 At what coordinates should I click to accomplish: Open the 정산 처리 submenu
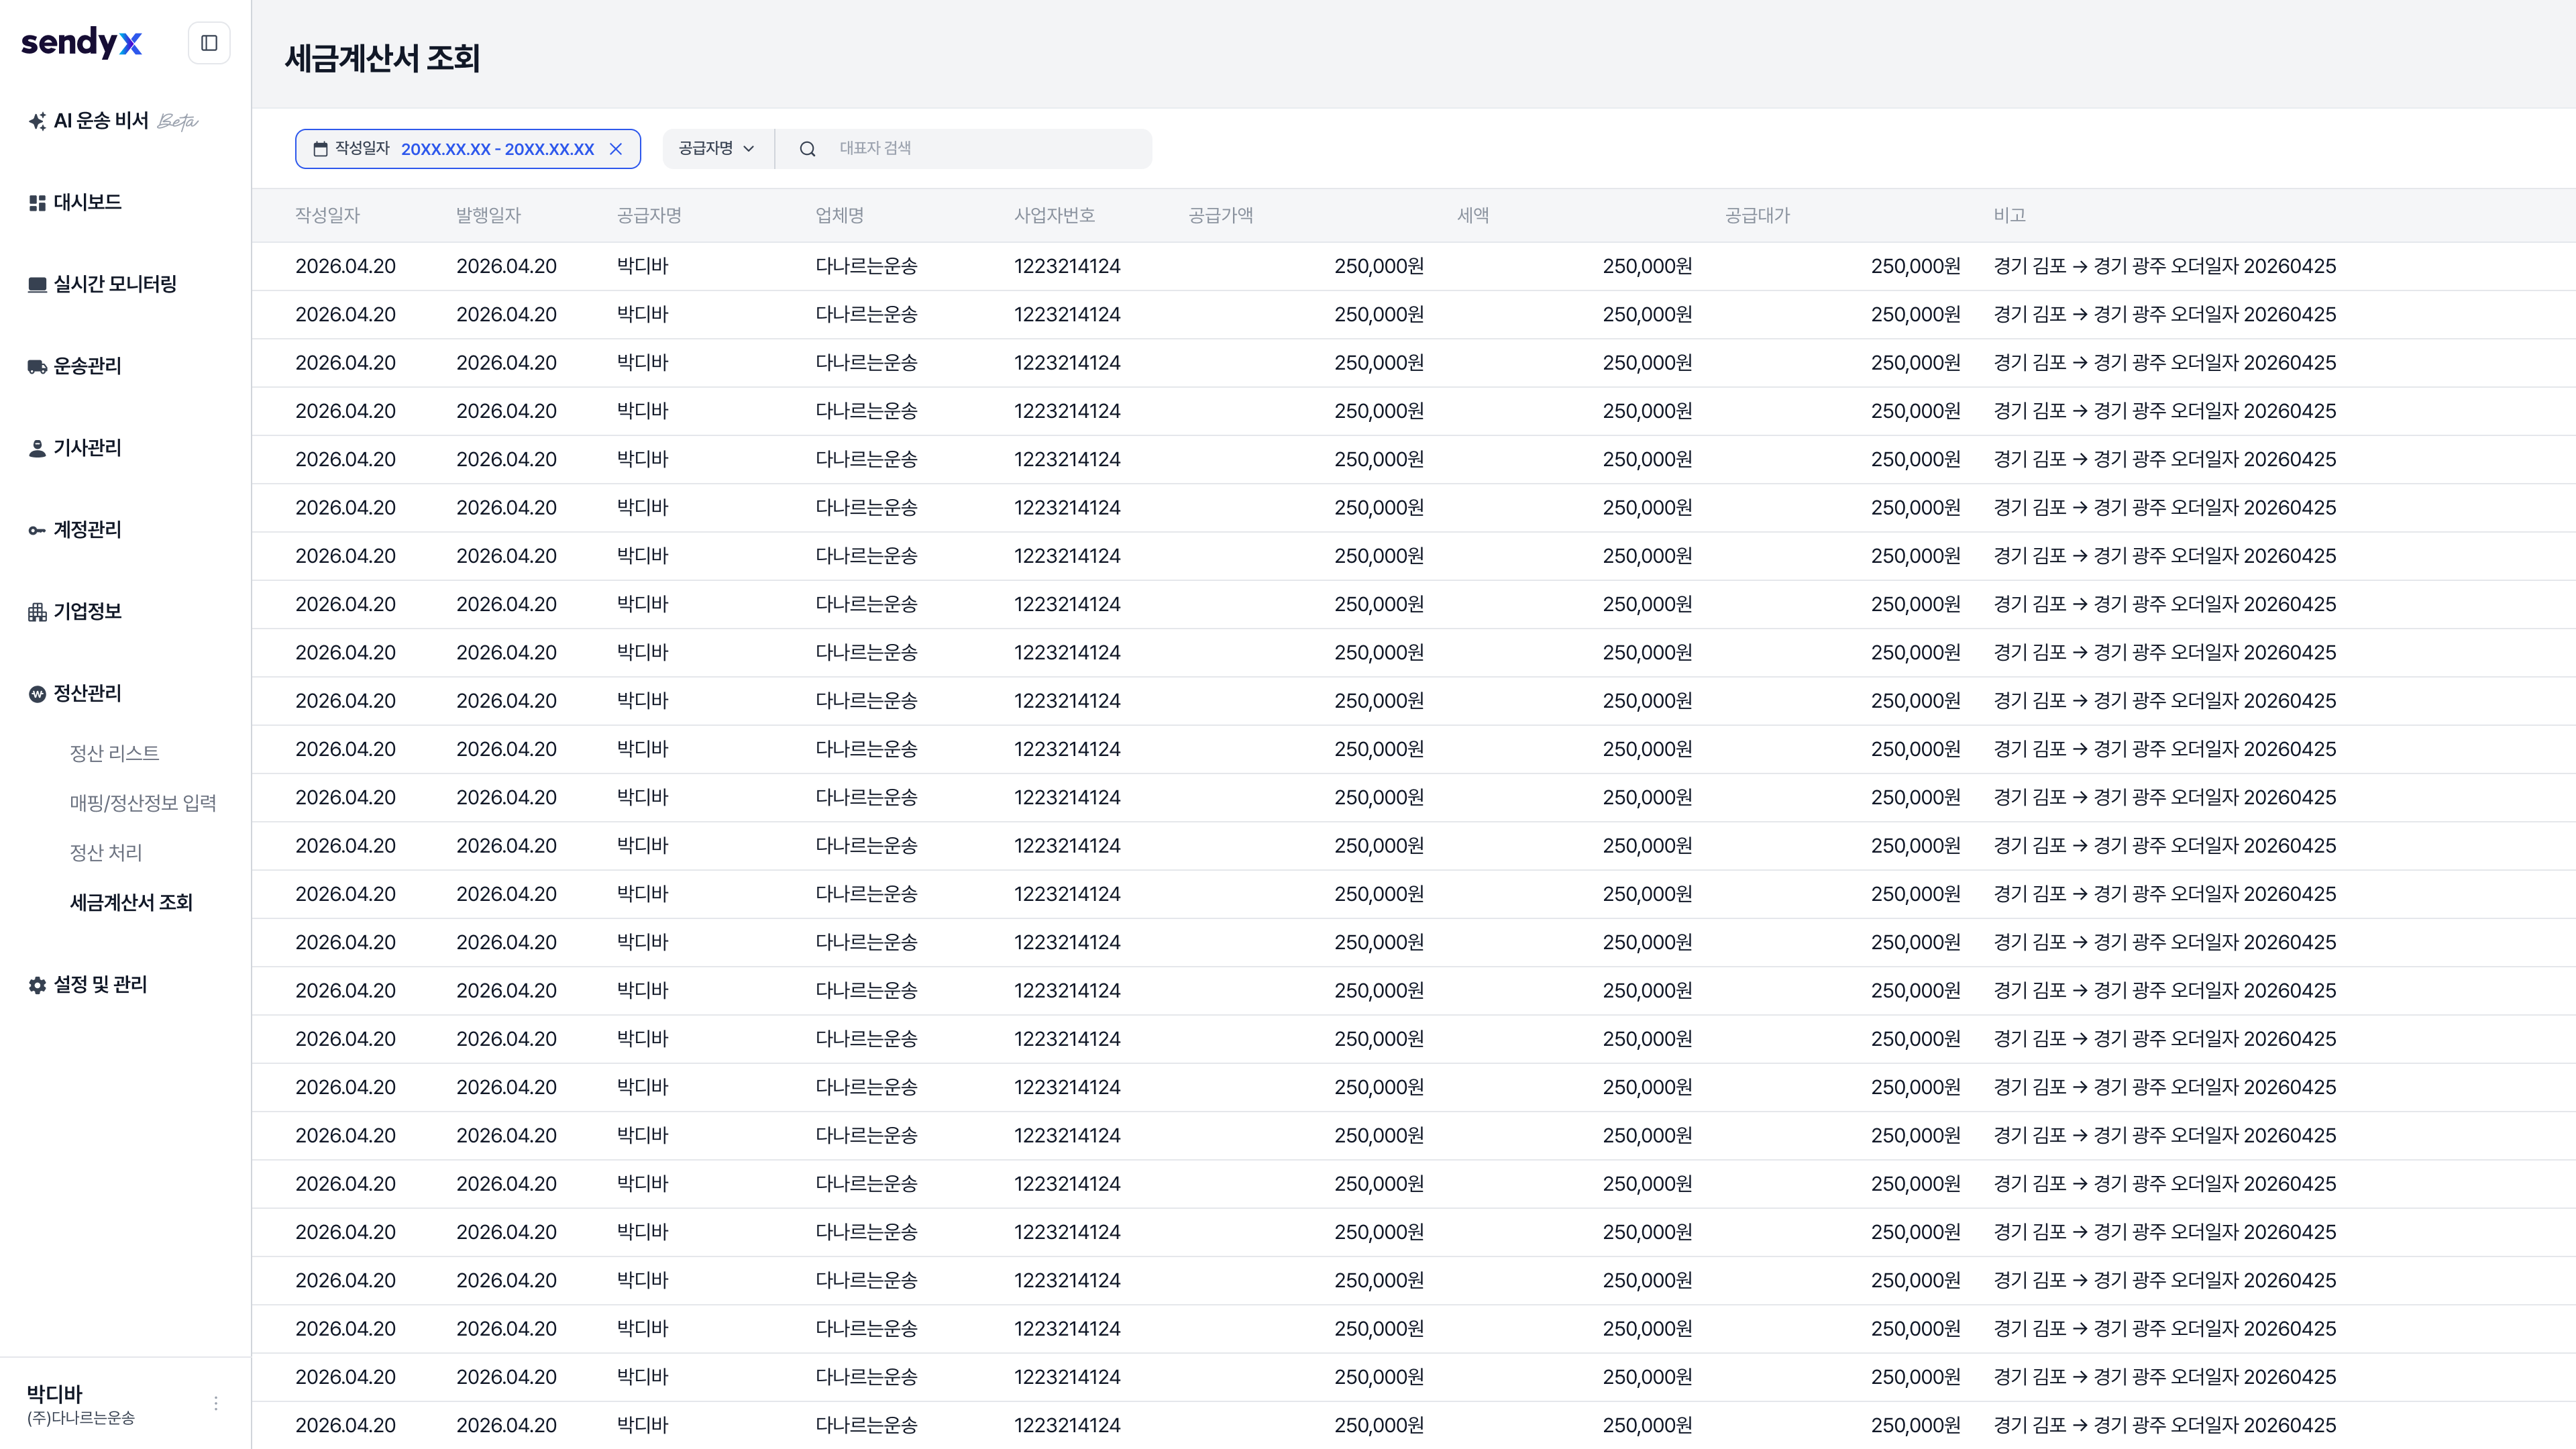click(106, 853)
